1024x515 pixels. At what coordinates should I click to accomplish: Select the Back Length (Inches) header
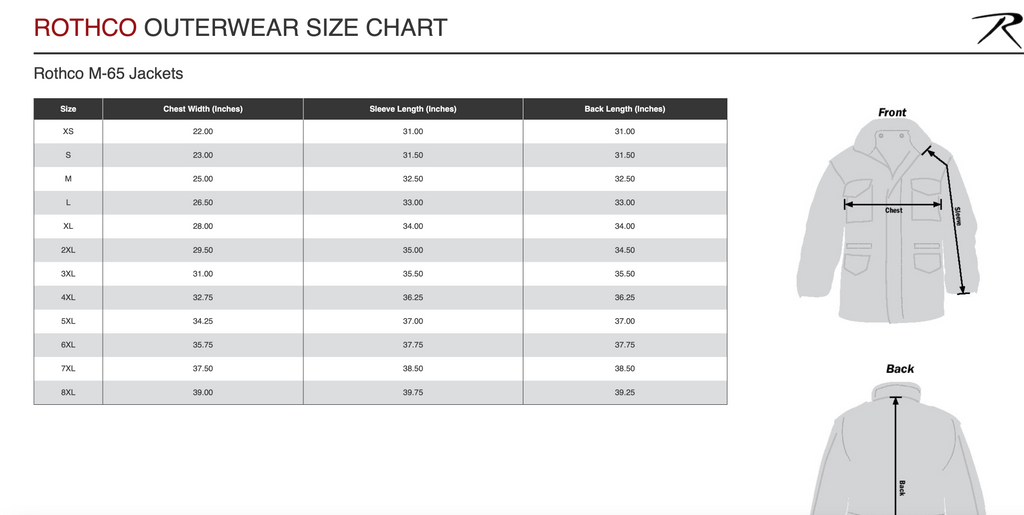625,109
